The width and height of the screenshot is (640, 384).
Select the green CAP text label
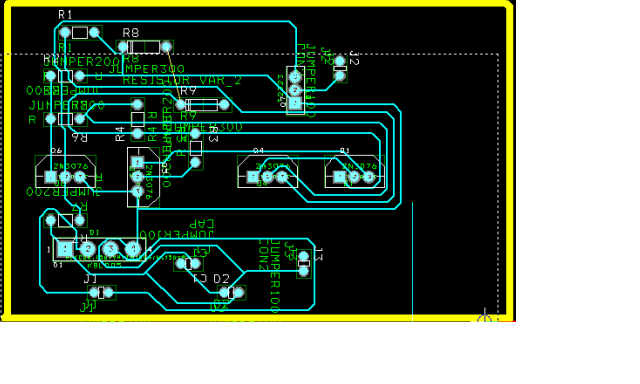pos(202,224)
